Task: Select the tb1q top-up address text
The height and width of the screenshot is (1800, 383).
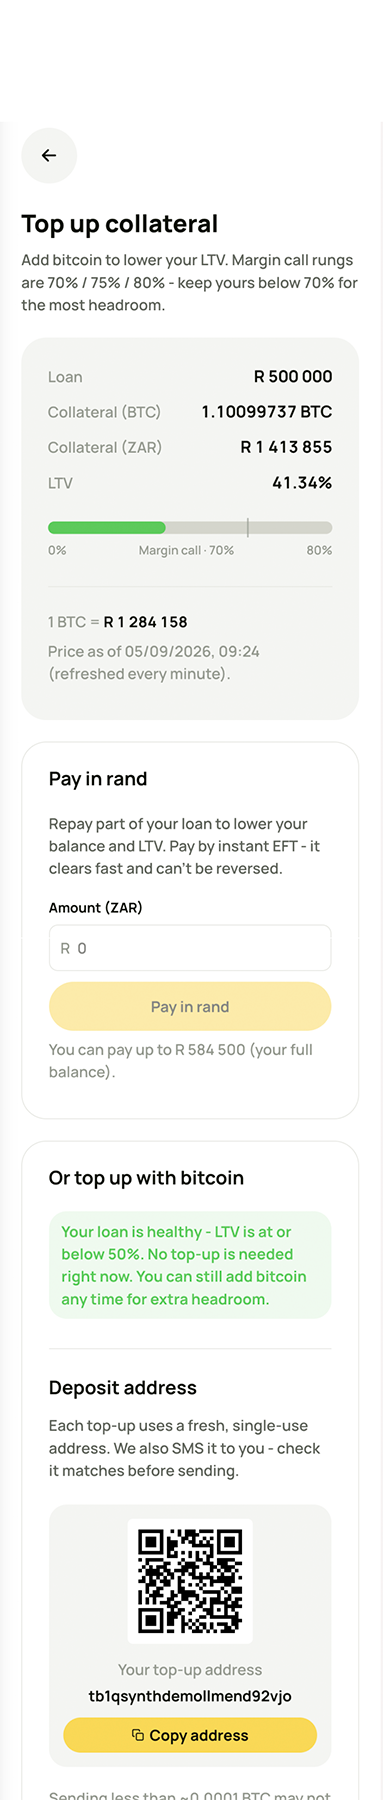Action: pyautogui.click(x=190, y=1696)
